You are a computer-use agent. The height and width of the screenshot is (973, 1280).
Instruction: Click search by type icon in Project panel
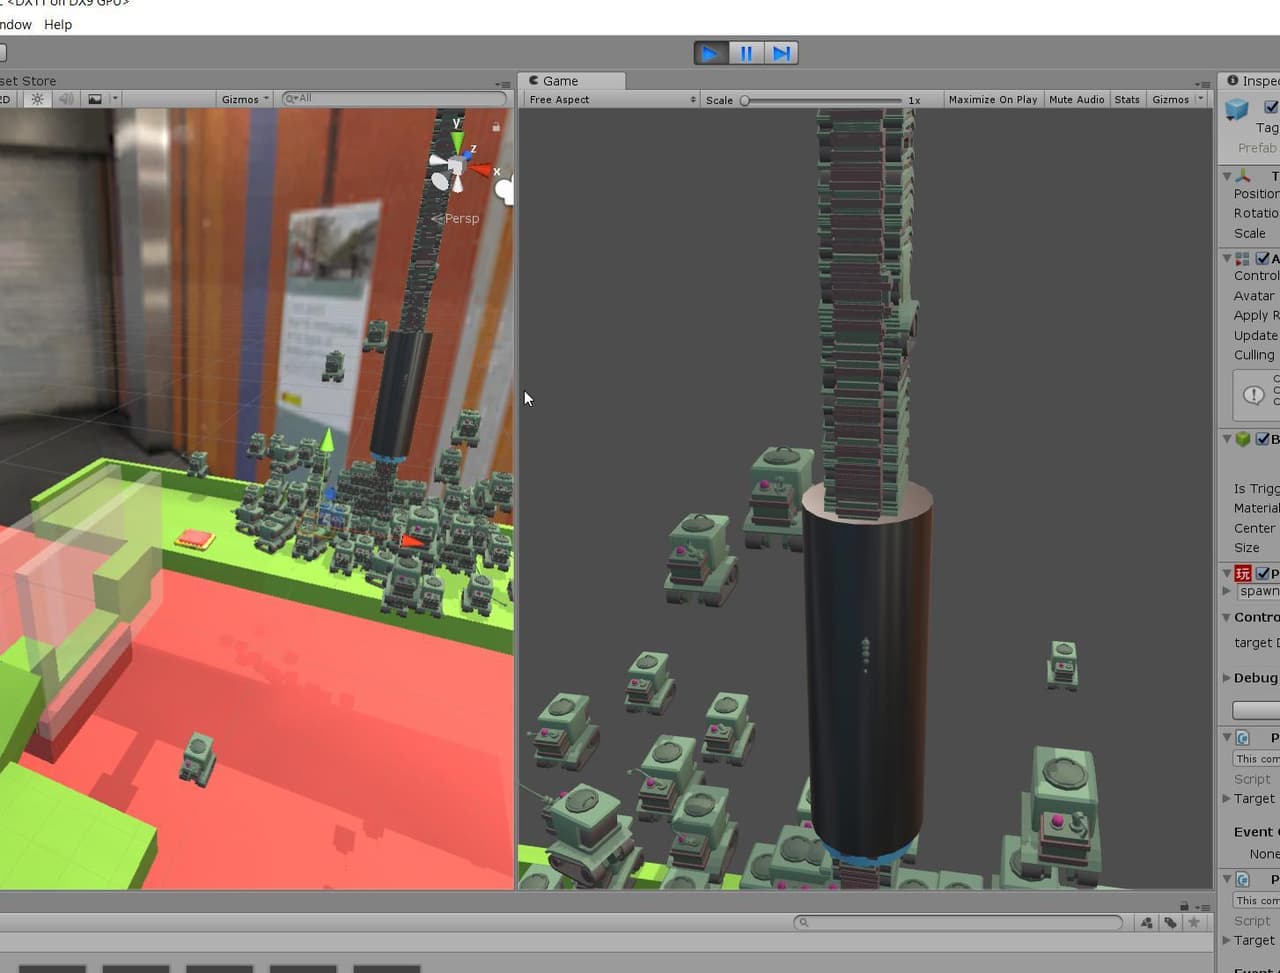coord(1147,923)
